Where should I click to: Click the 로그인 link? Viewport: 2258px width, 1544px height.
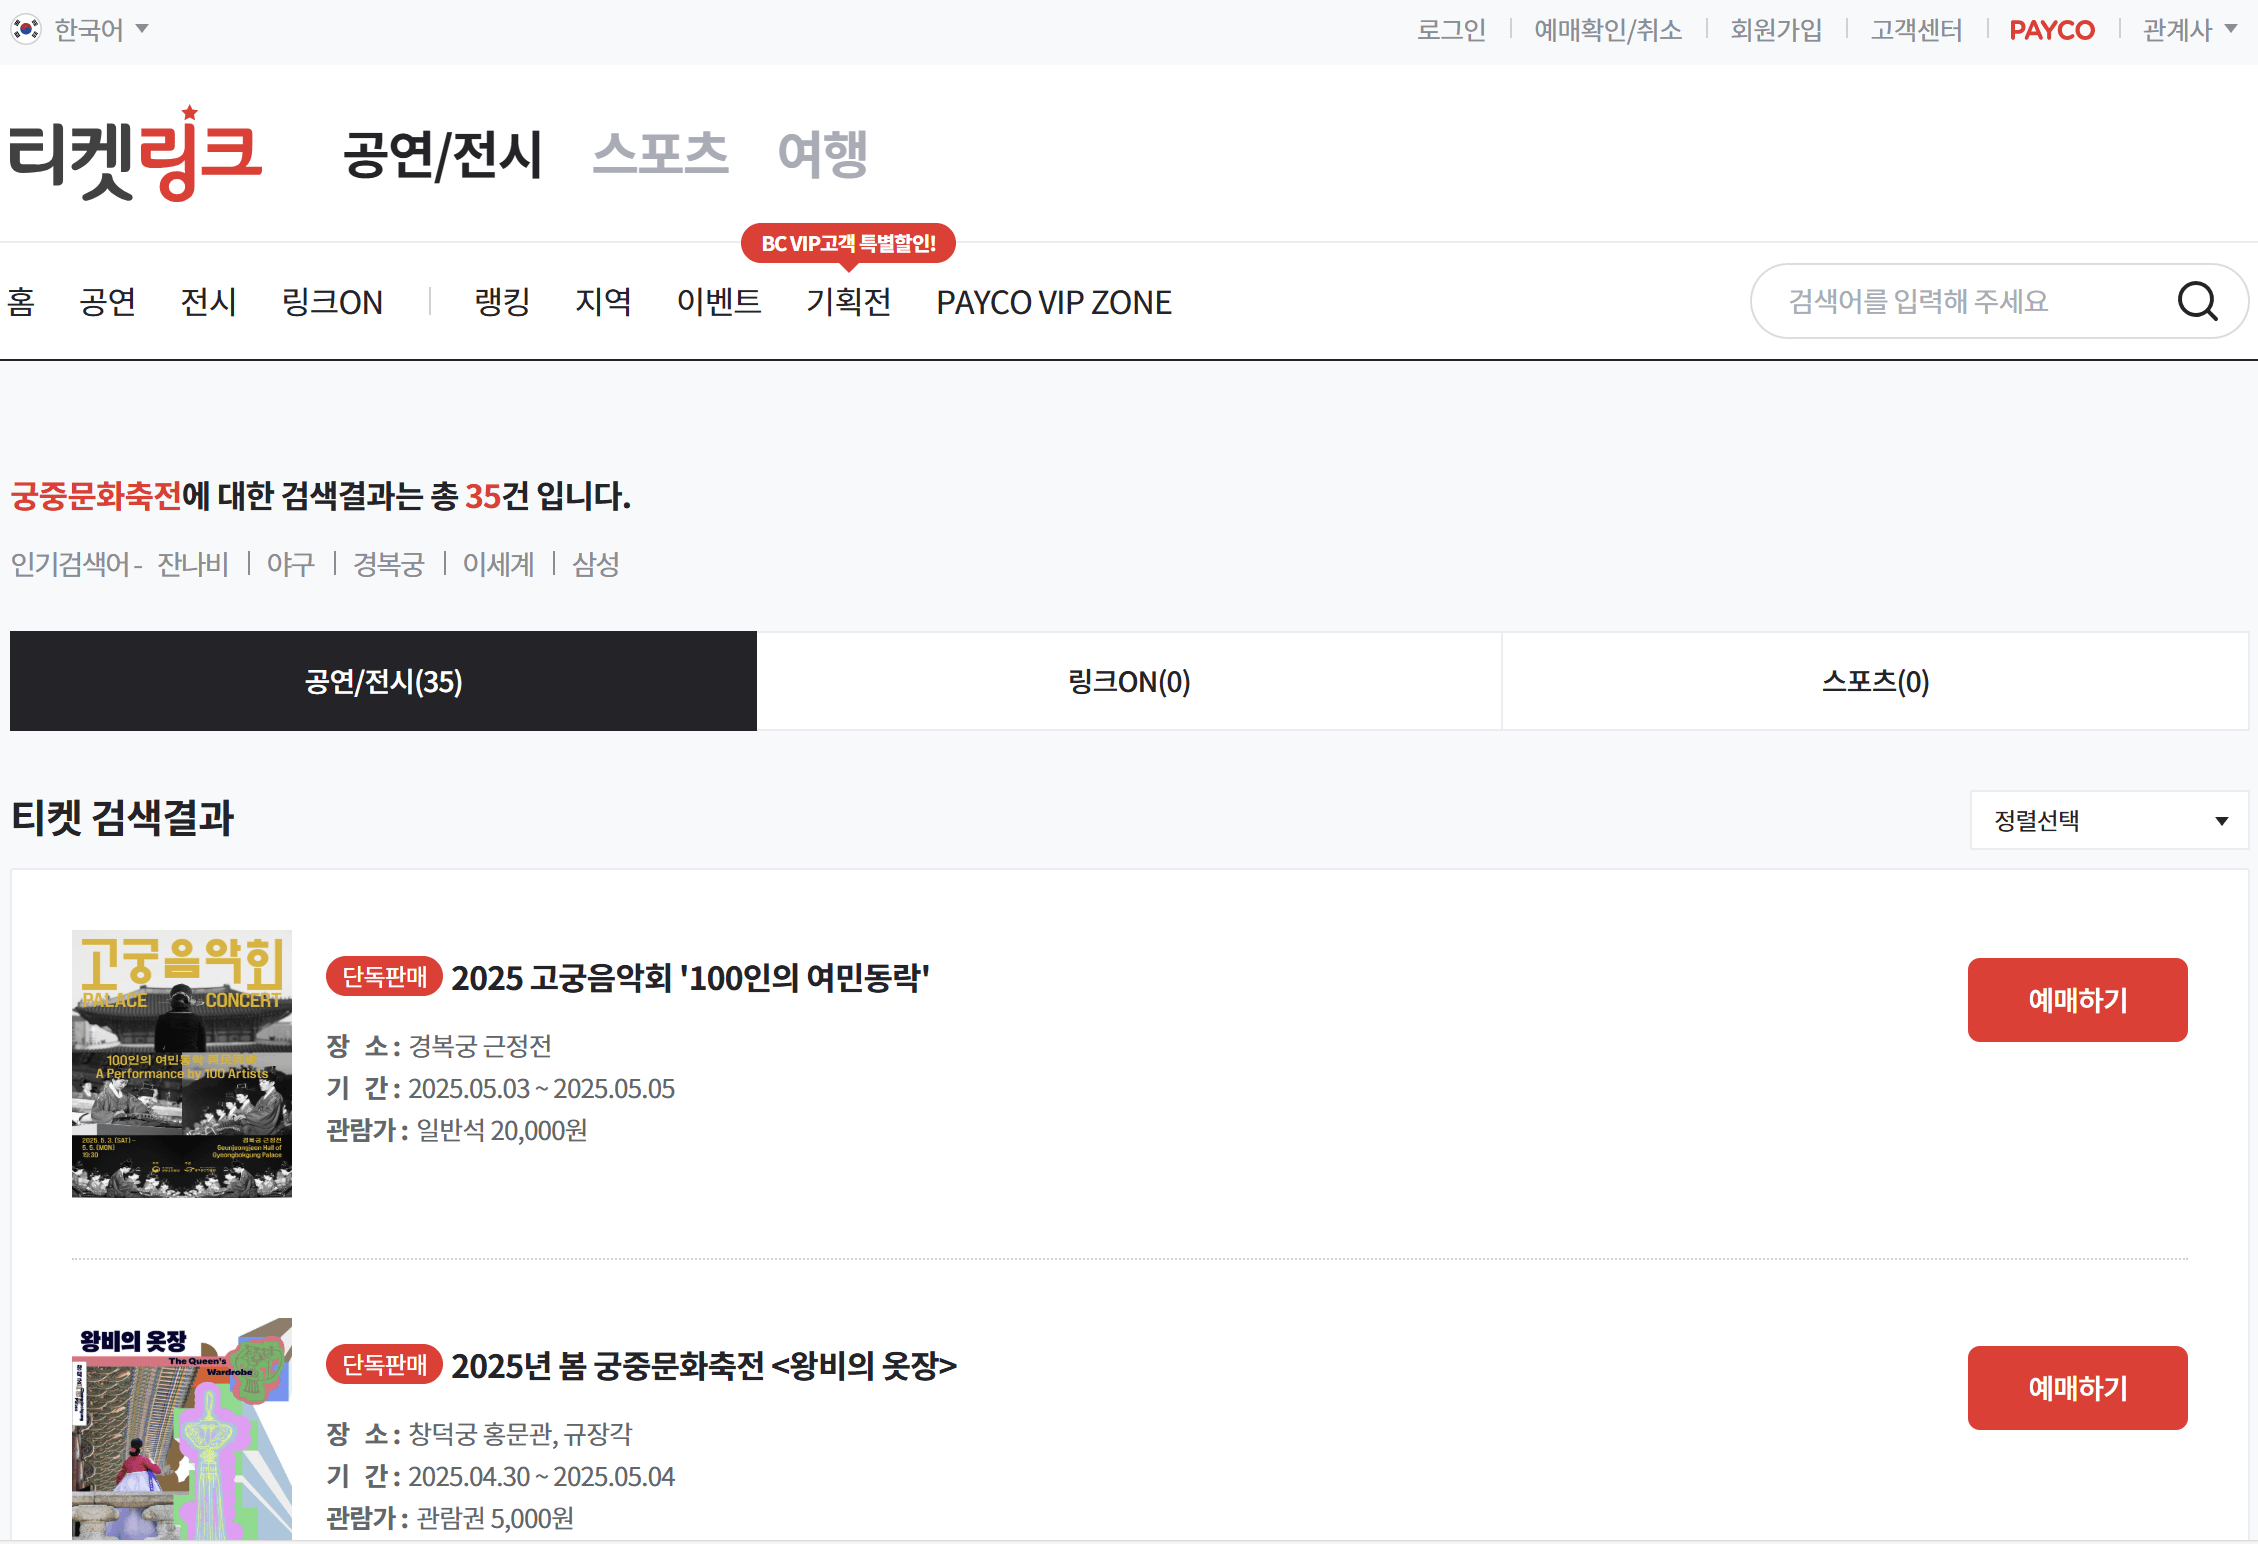click(x=1451, y=30)
